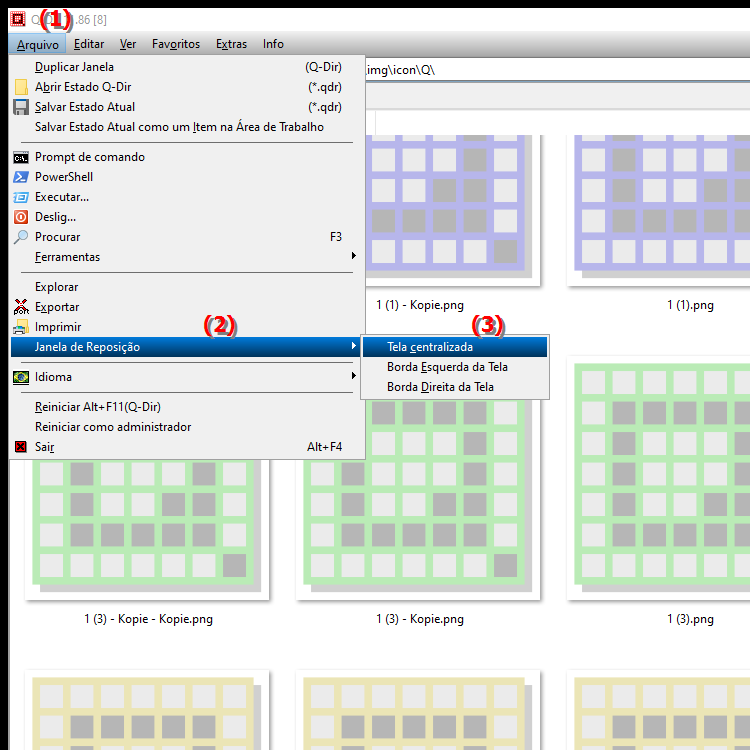Click file name 1 (3).png
The height and width of the screenshot is (750, 750).
[690, 619]
